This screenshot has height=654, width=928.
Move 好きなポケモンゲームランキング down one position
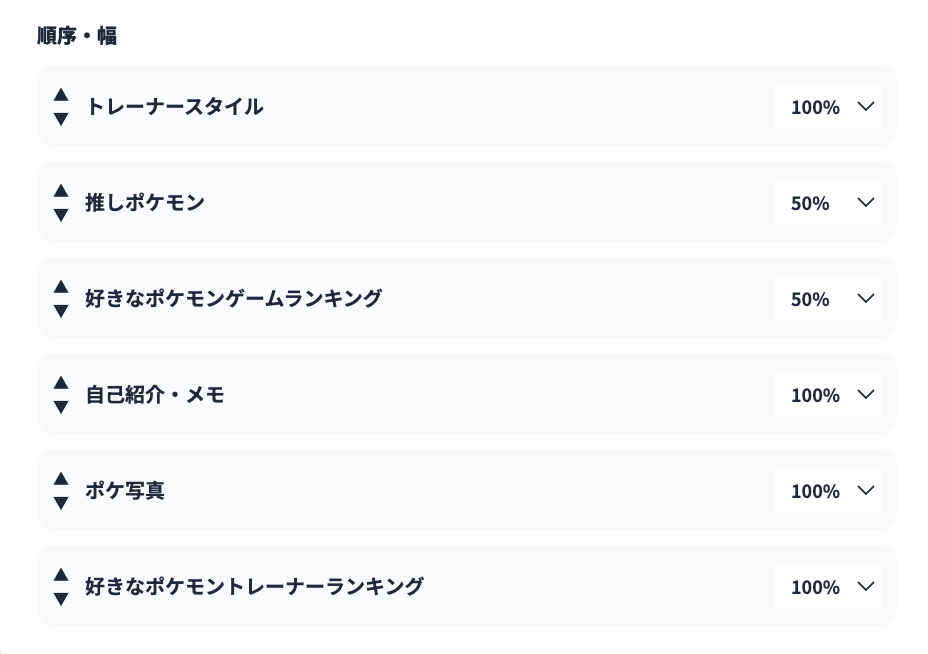(61, 311)
